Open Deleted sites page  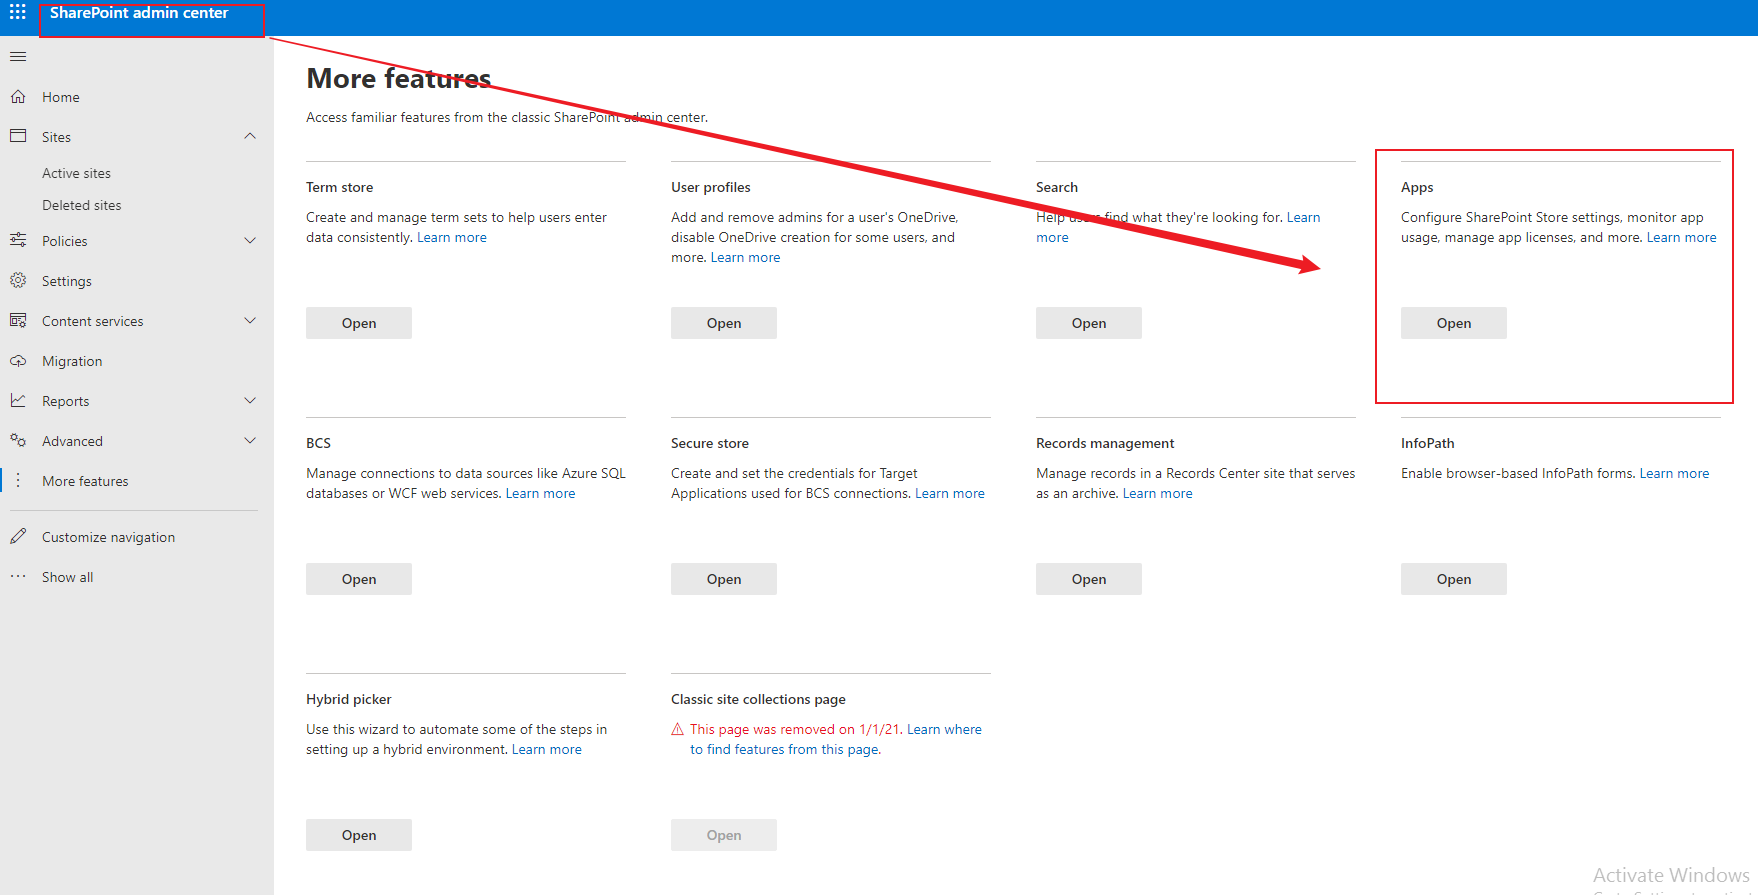(x=81, y=205)
